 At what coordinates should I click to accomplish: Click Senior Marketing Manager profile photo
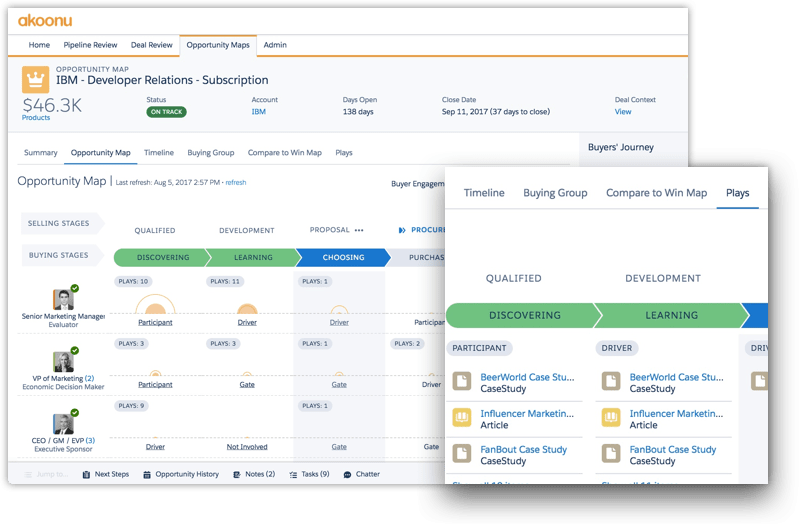63,299
